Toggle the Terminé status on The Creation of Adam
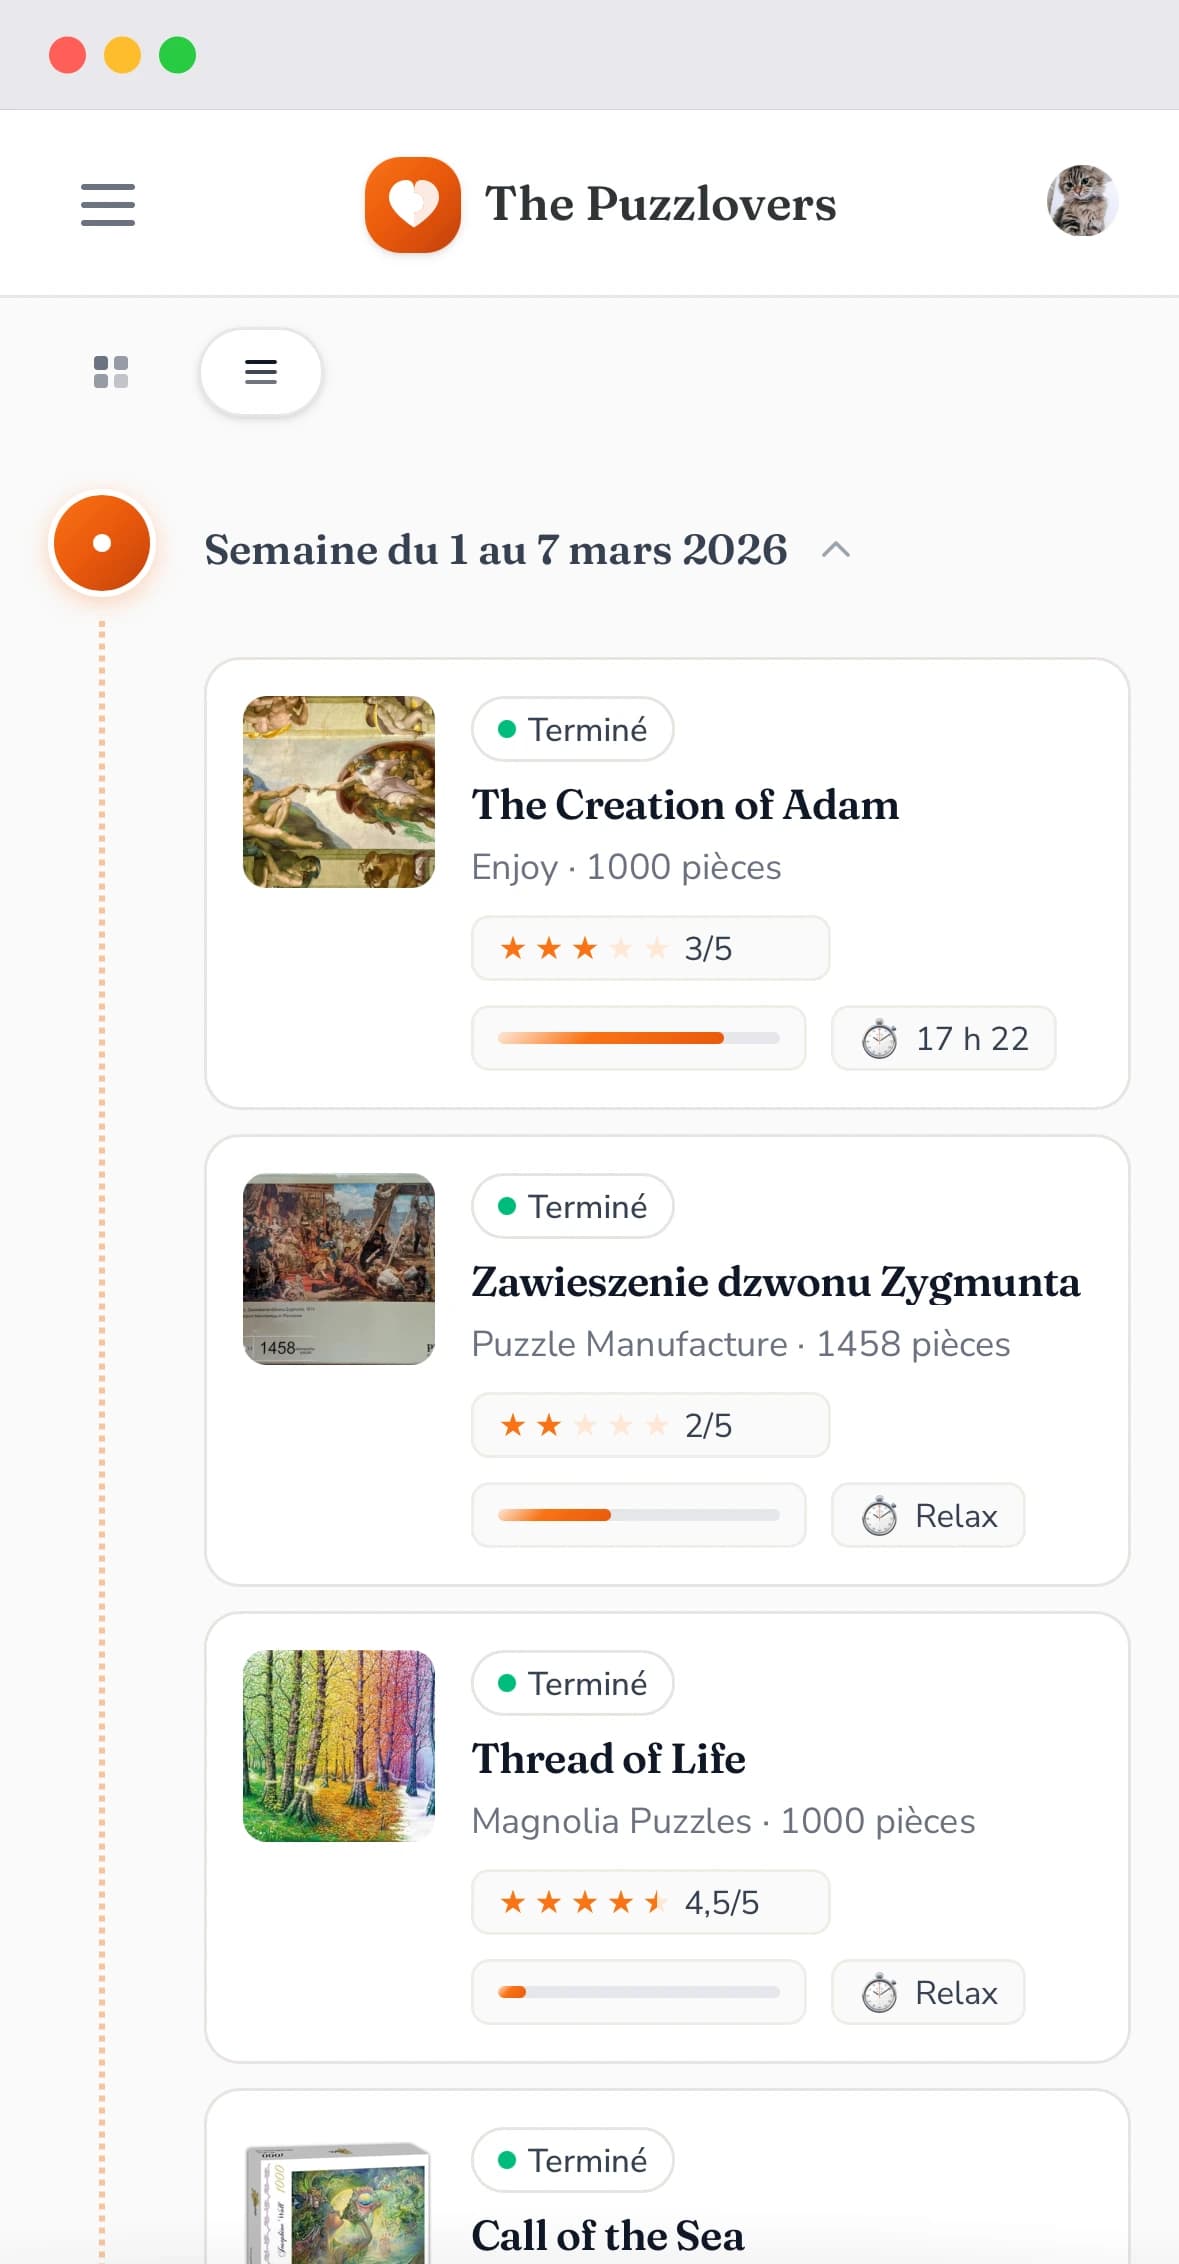 pos(572,729)
